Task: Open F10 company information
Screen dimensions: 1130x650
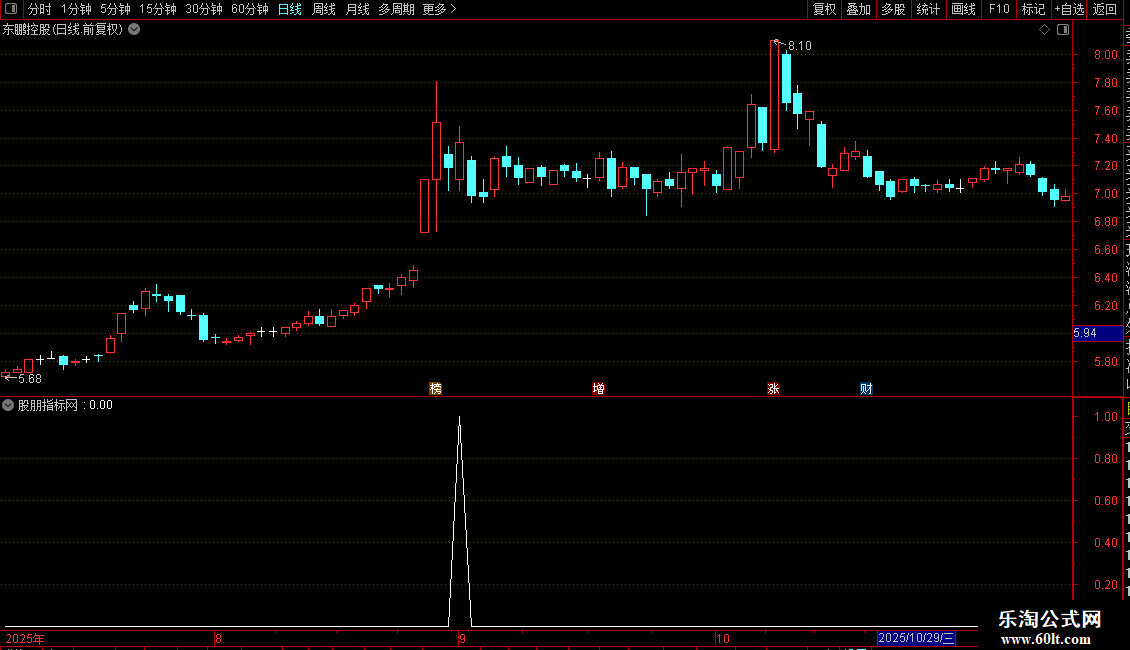Action: pos(999,9)
